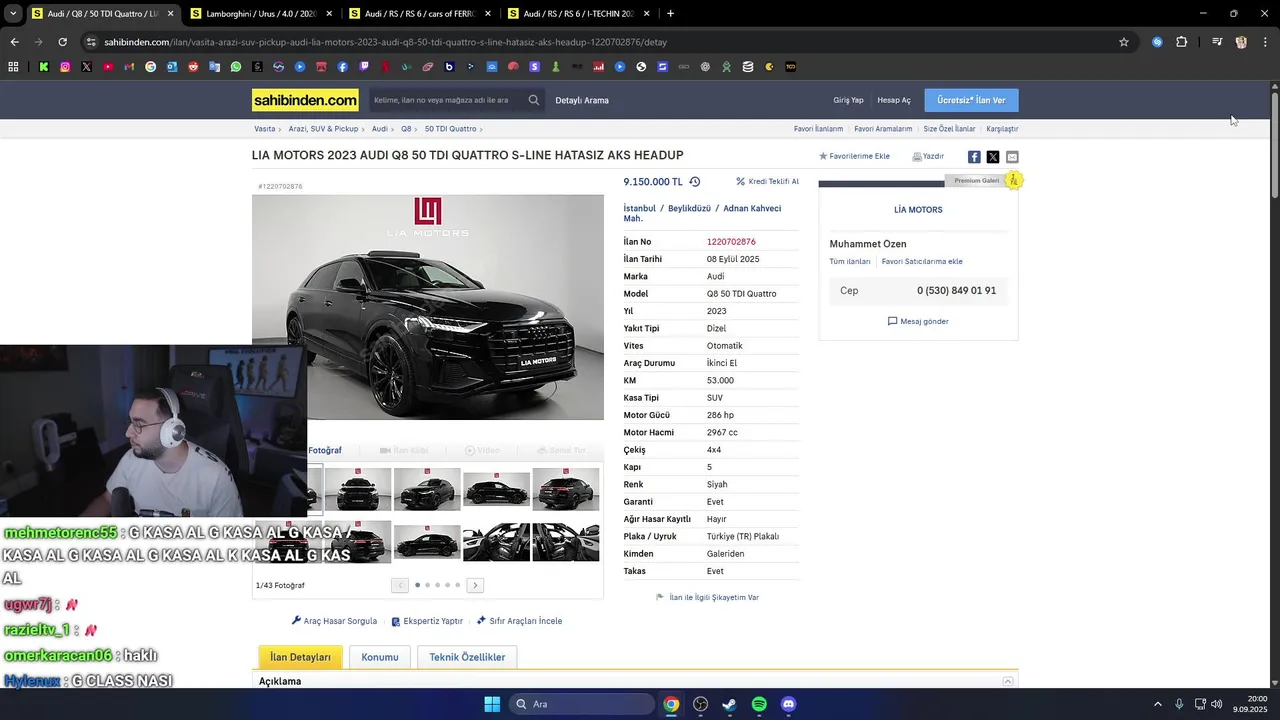Open Chrome's three-dot menu

[x=1266, y=42]
